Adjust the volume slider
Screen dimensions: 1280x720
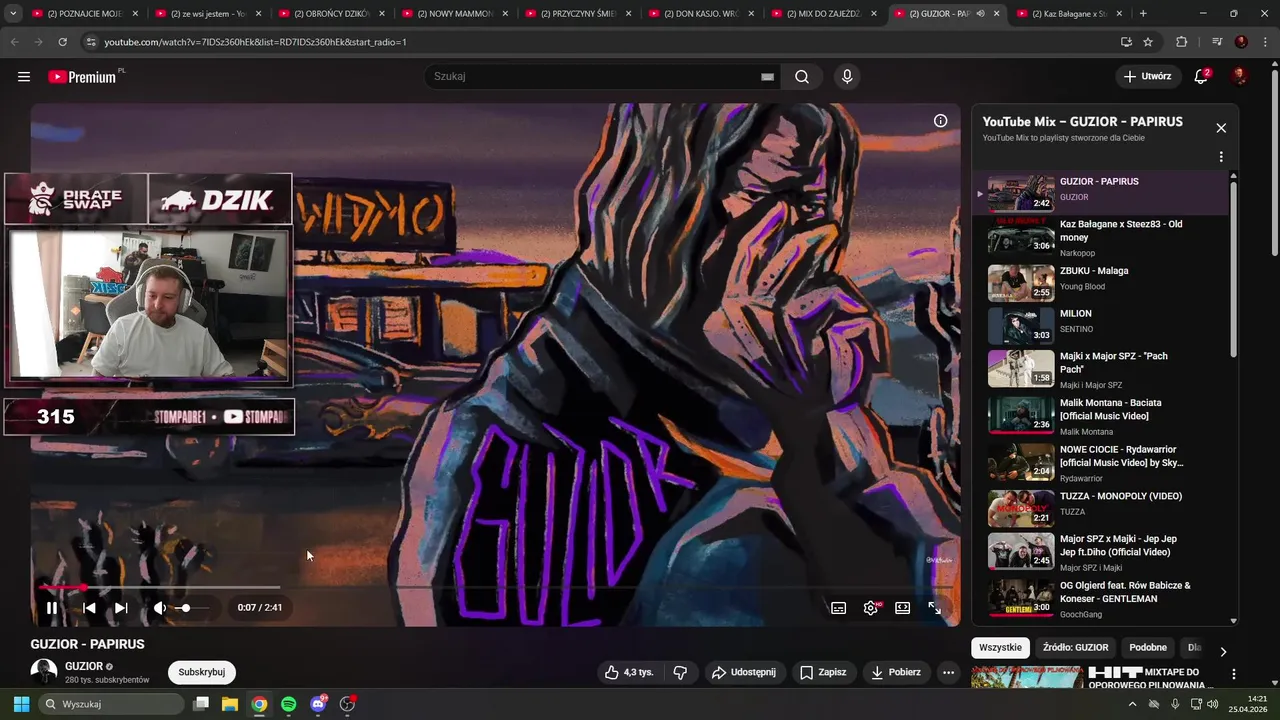pyautogui.click(x=192, y=607)
